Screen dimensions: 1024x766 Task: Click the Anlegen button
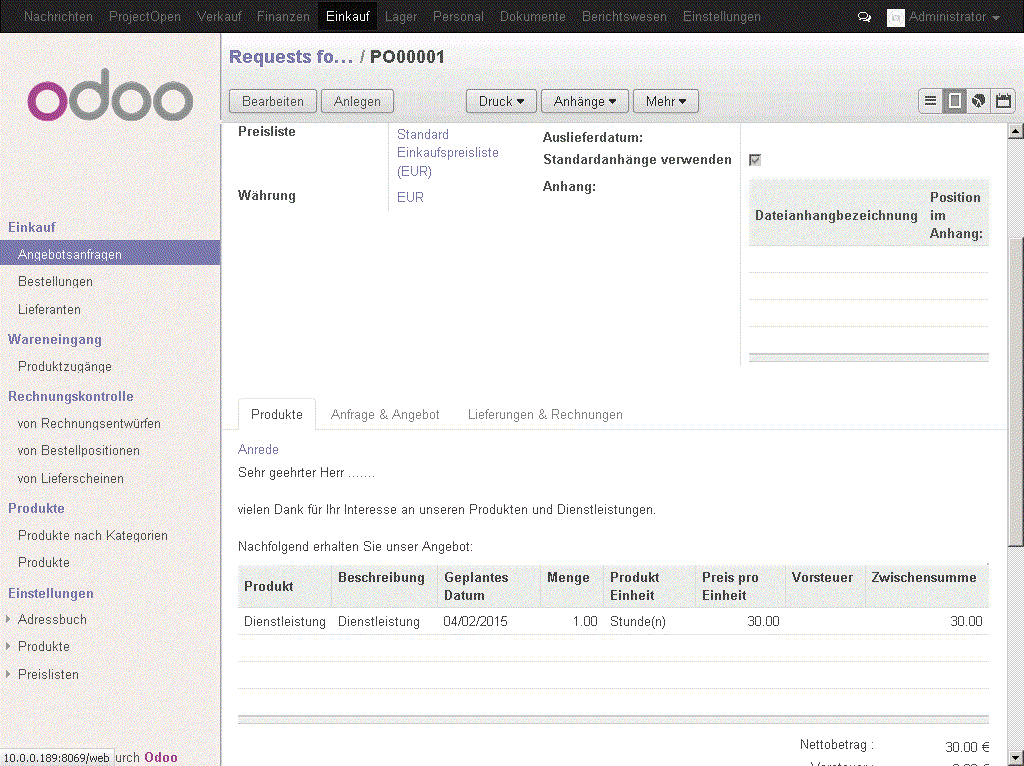[x=357, y=101]
